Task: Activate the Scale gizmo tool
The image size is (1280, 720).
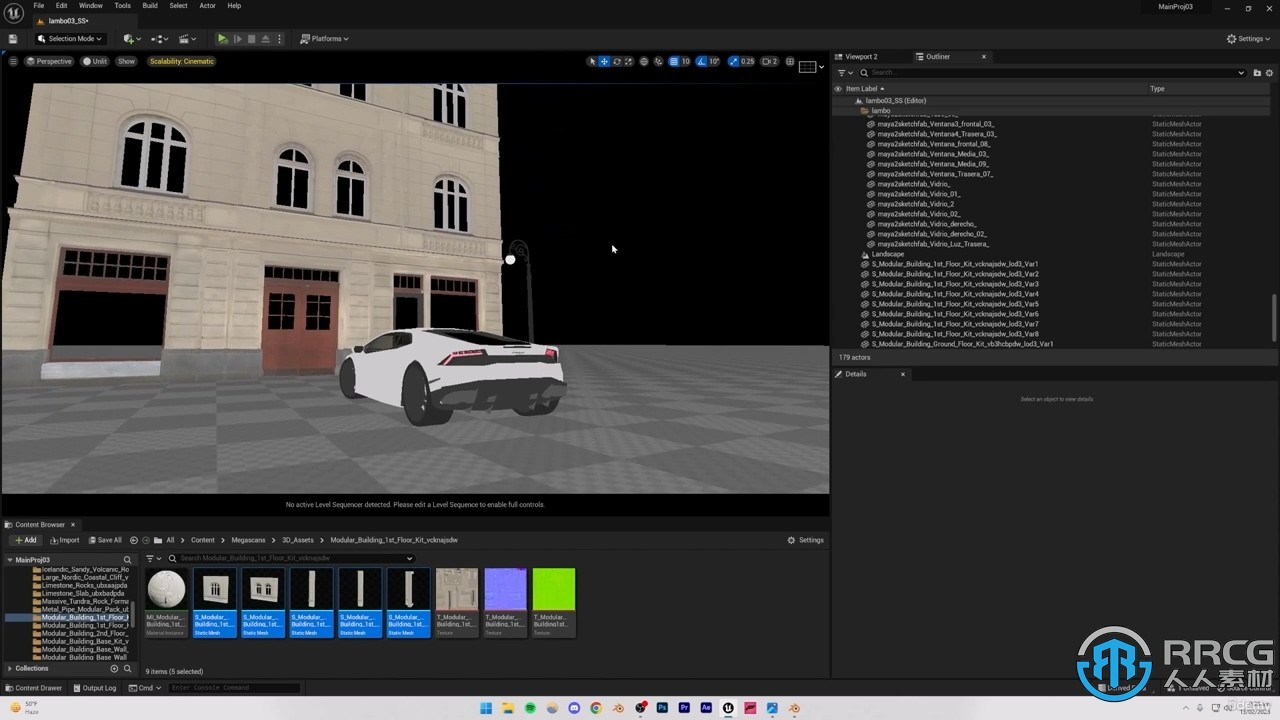Action: coord(628,61)
